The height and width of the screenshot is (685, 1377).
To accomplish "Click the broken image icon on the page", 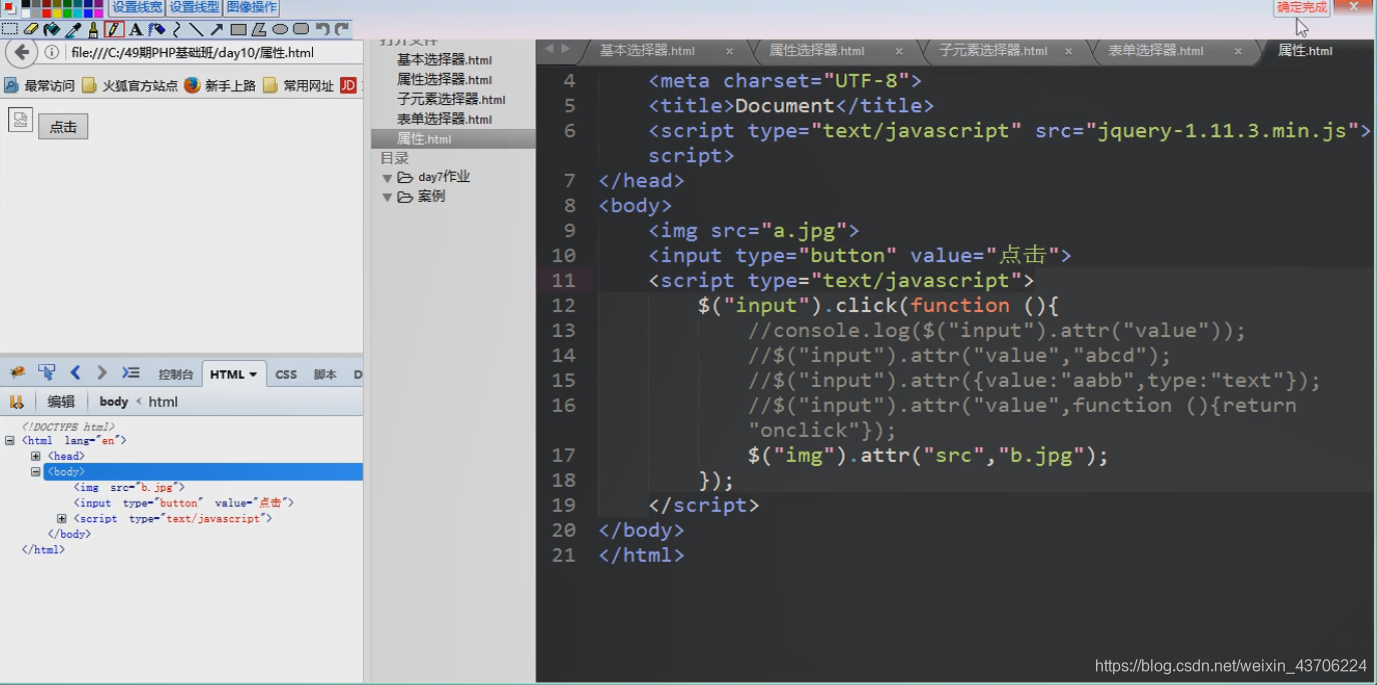I will [x=21, y=120].
